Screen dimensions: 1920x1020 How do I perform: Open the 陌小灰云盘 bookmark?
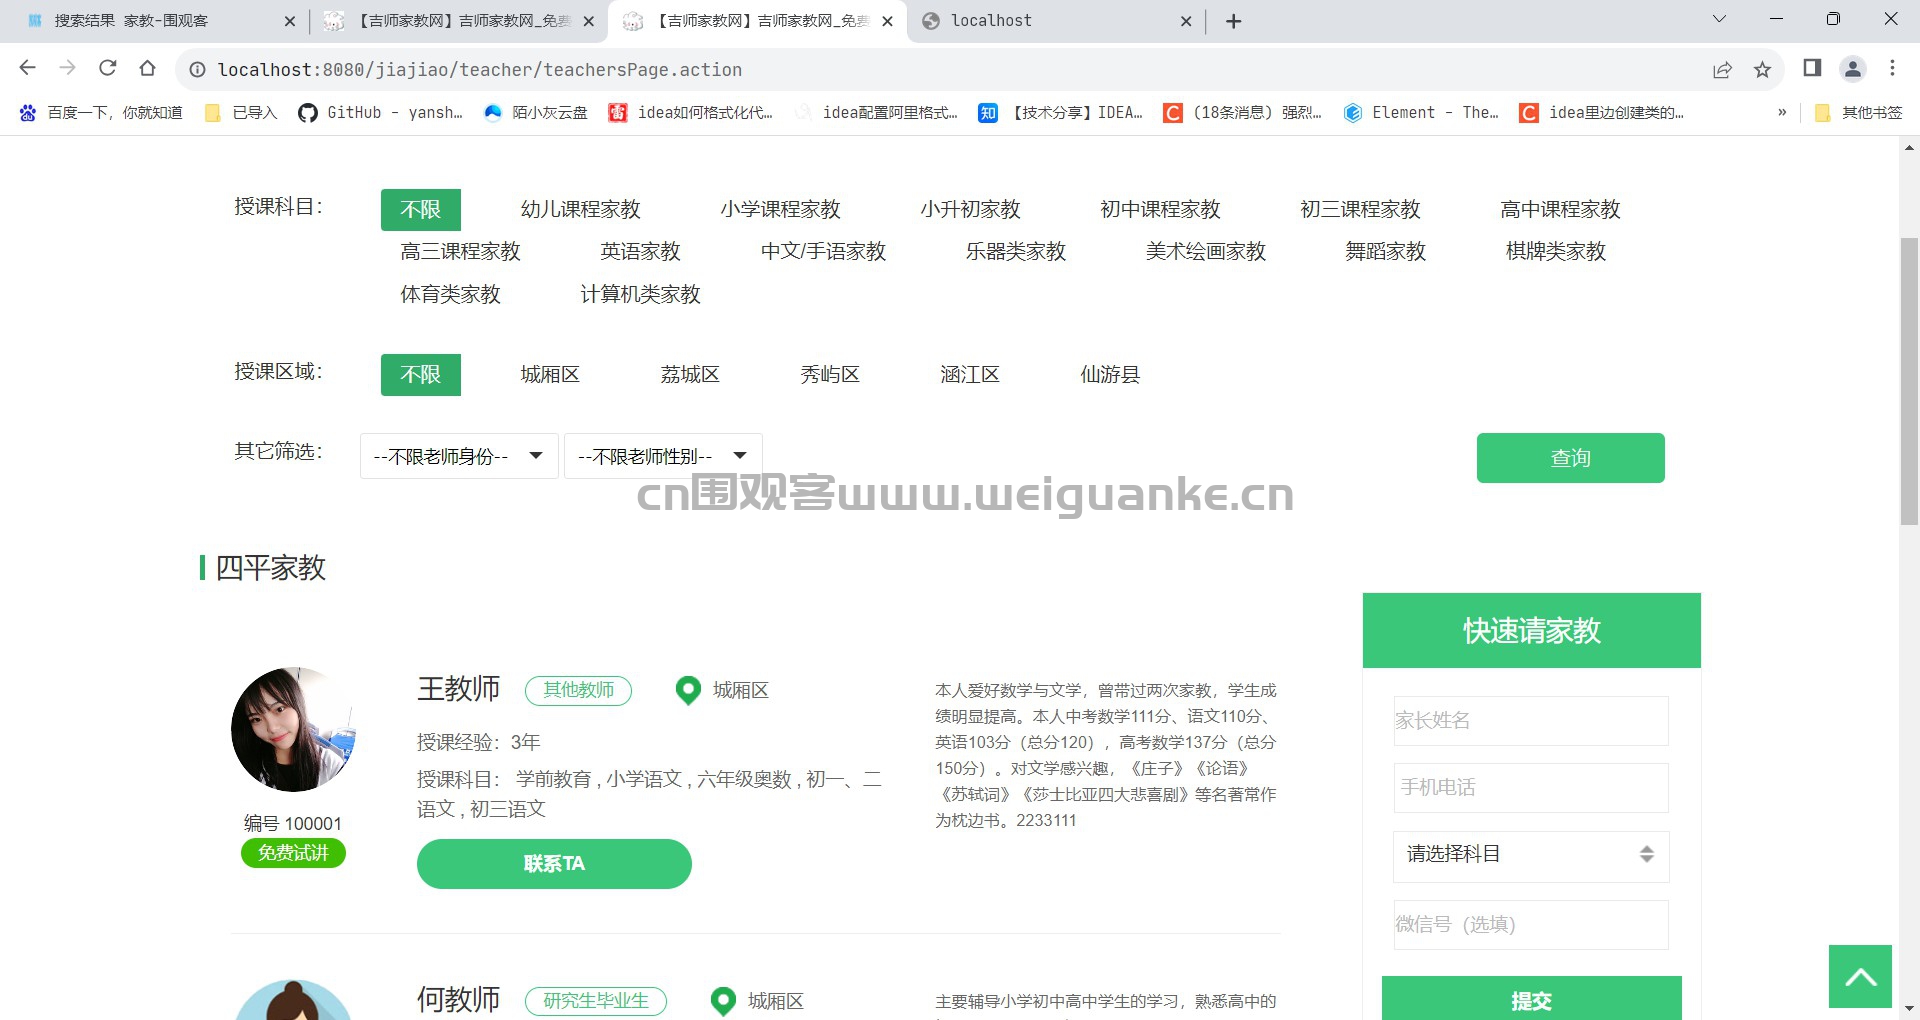(x=536, y=113)
